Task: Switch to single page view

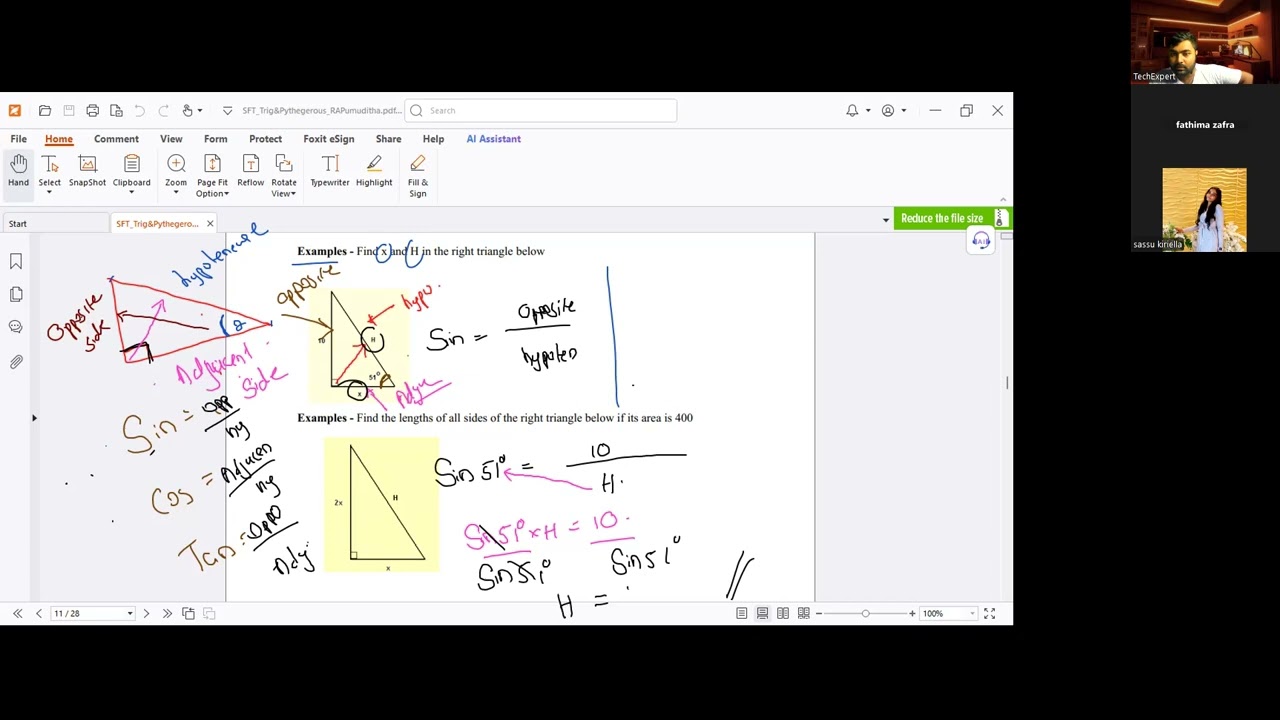Action: [741, 613]
